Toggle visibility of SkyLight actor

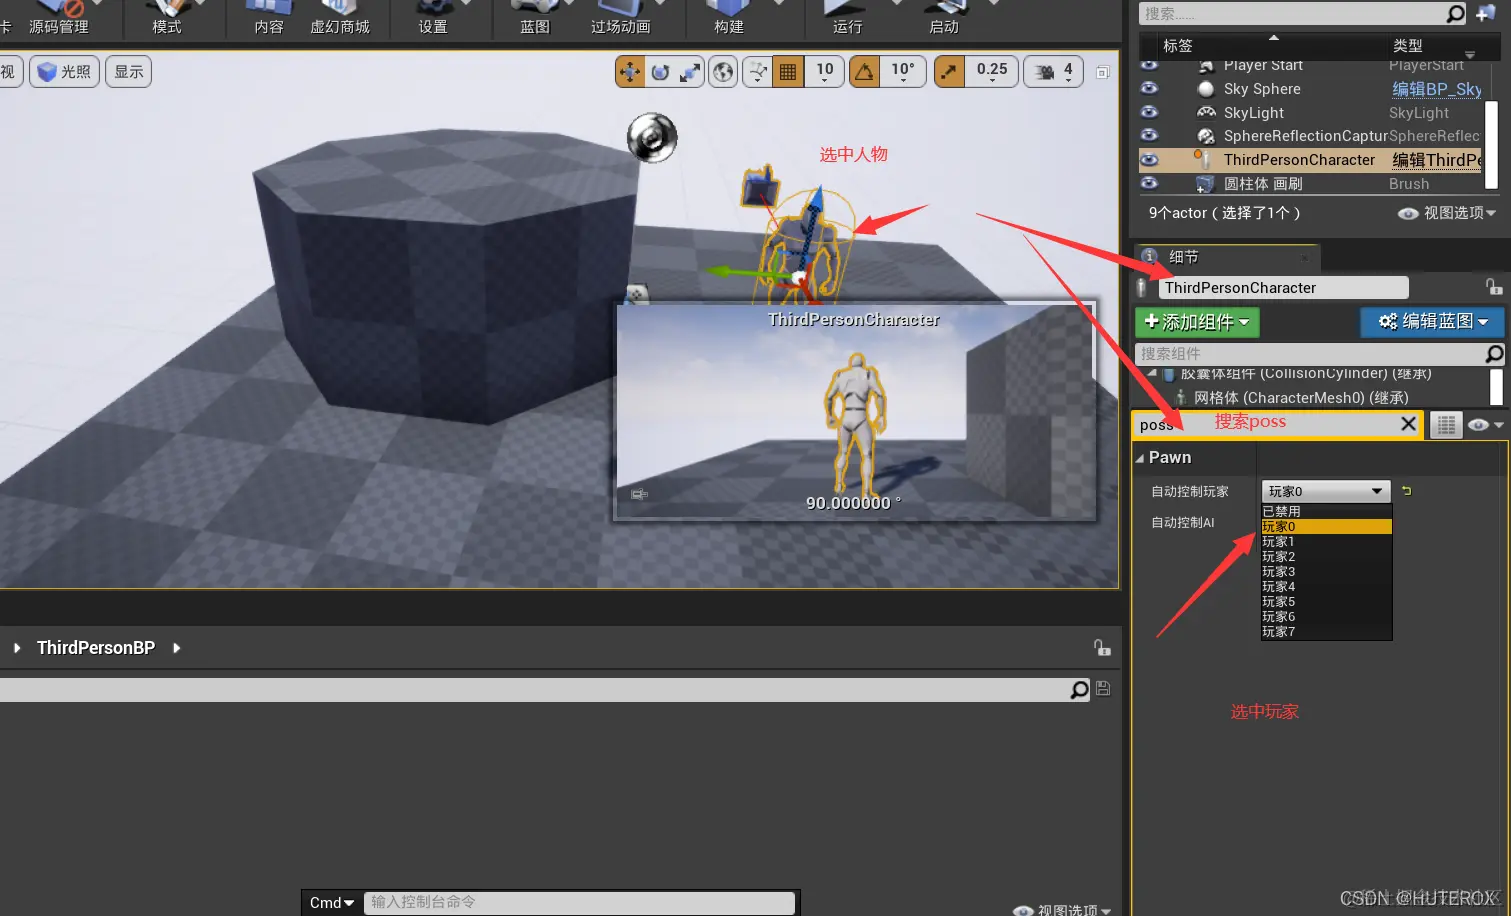pyautogui.click(x=1149, y=112)
